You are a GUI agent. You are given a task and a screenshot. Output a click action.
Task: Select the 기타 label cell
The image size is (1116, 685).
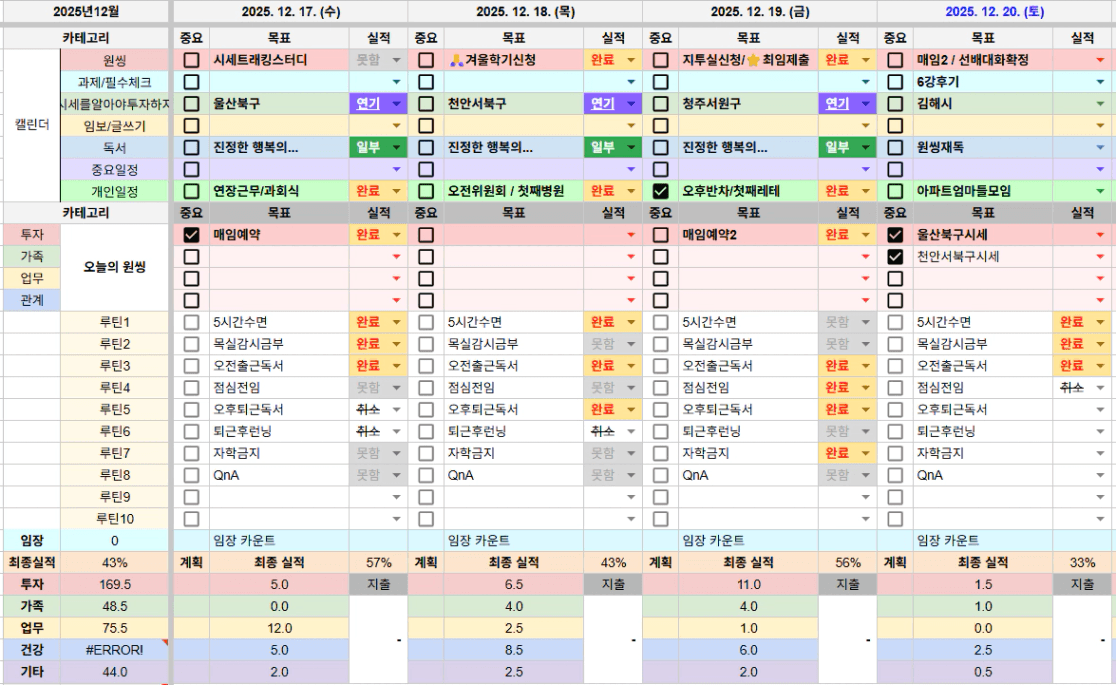pos(32,671)
